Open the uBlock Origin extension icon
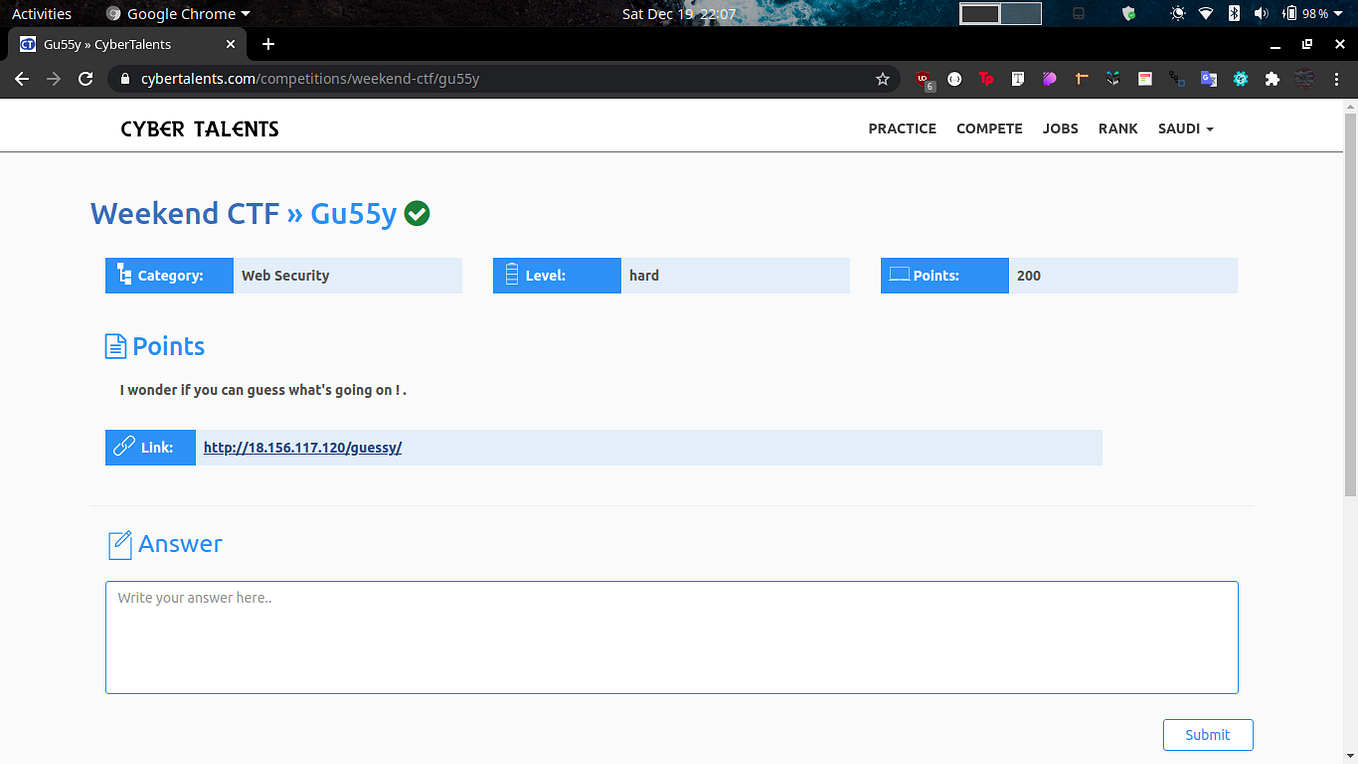 924,79
